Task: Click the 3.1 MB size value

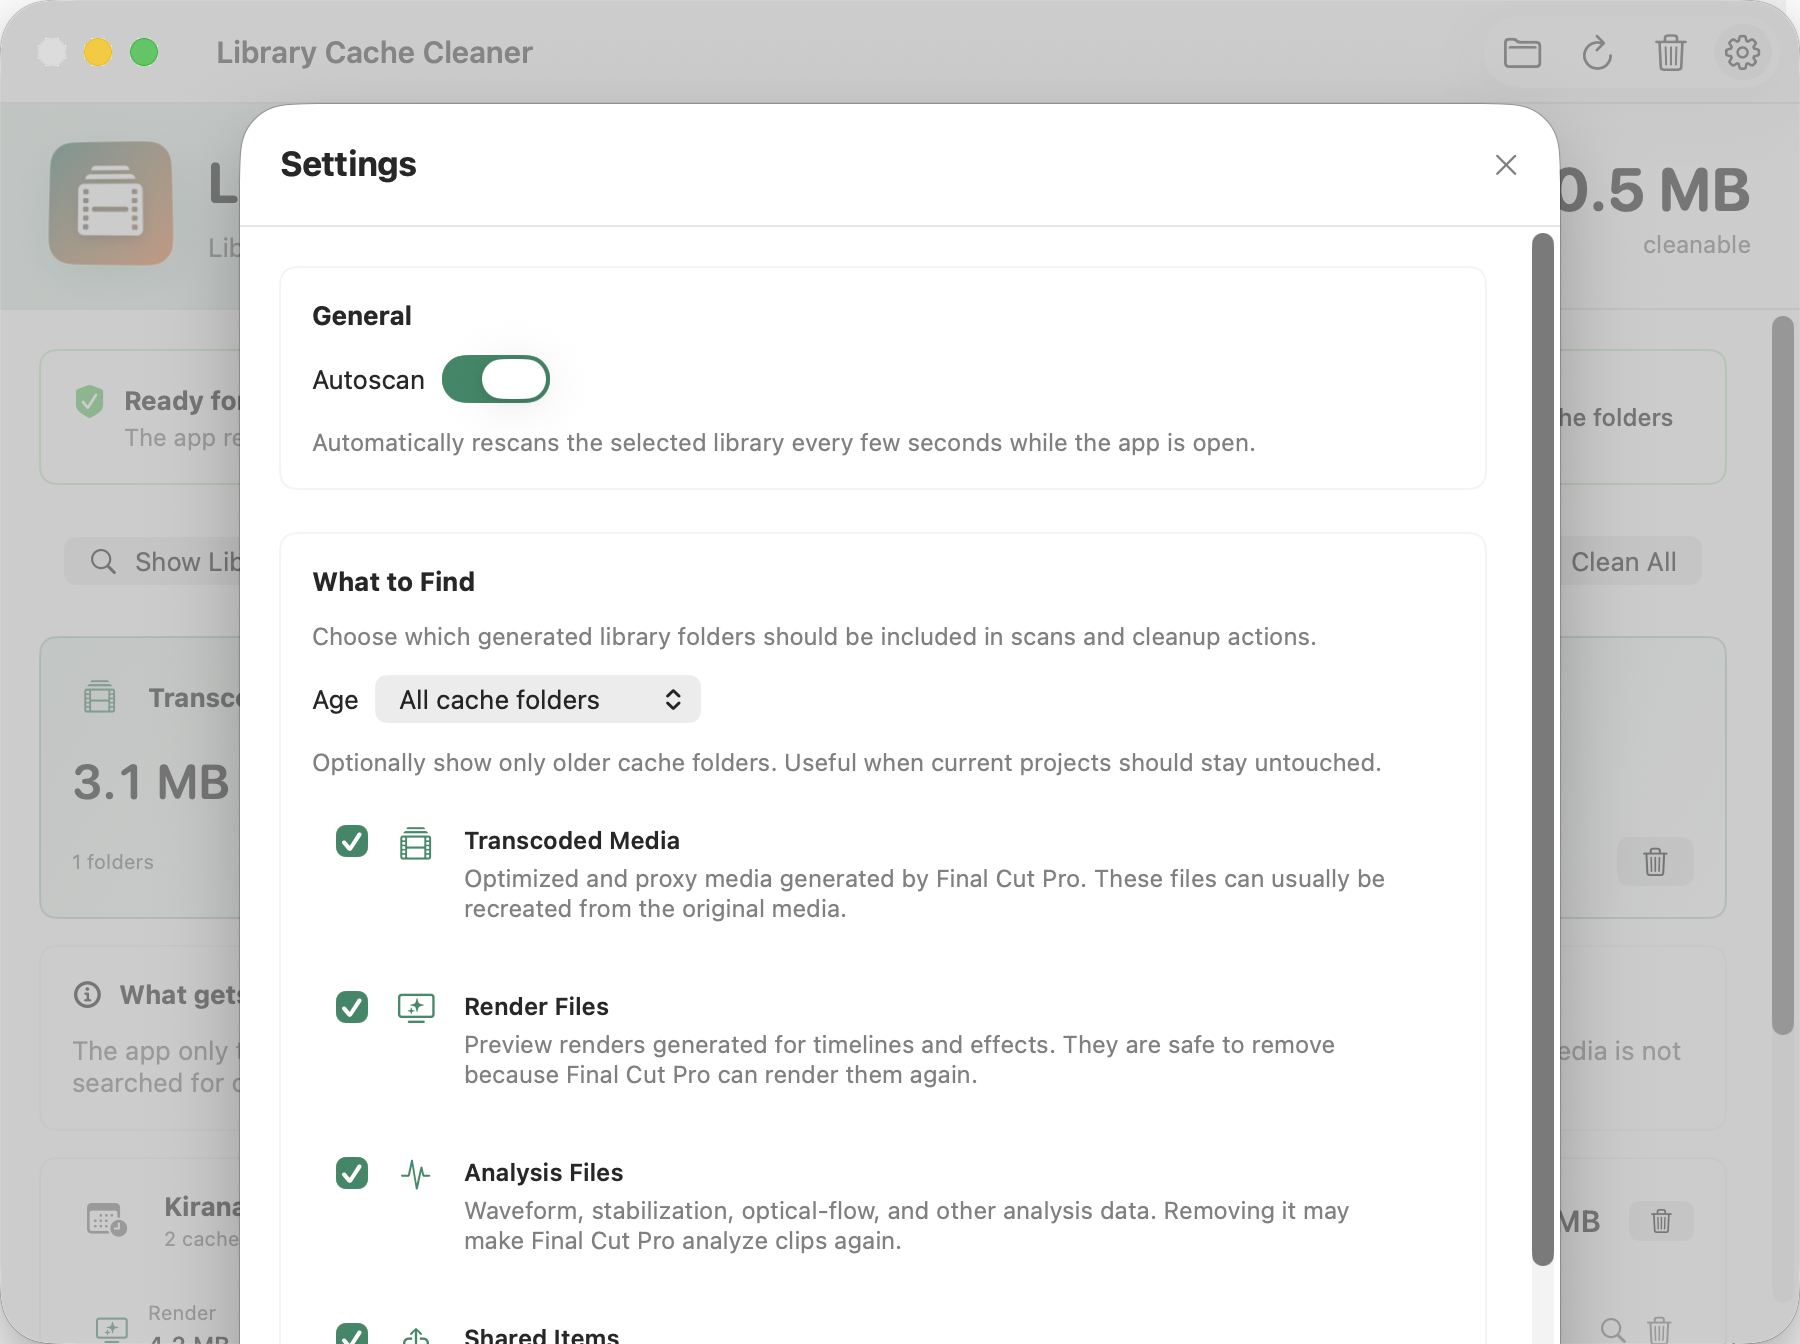Action: pyautogui.click(x=151, y=782)
